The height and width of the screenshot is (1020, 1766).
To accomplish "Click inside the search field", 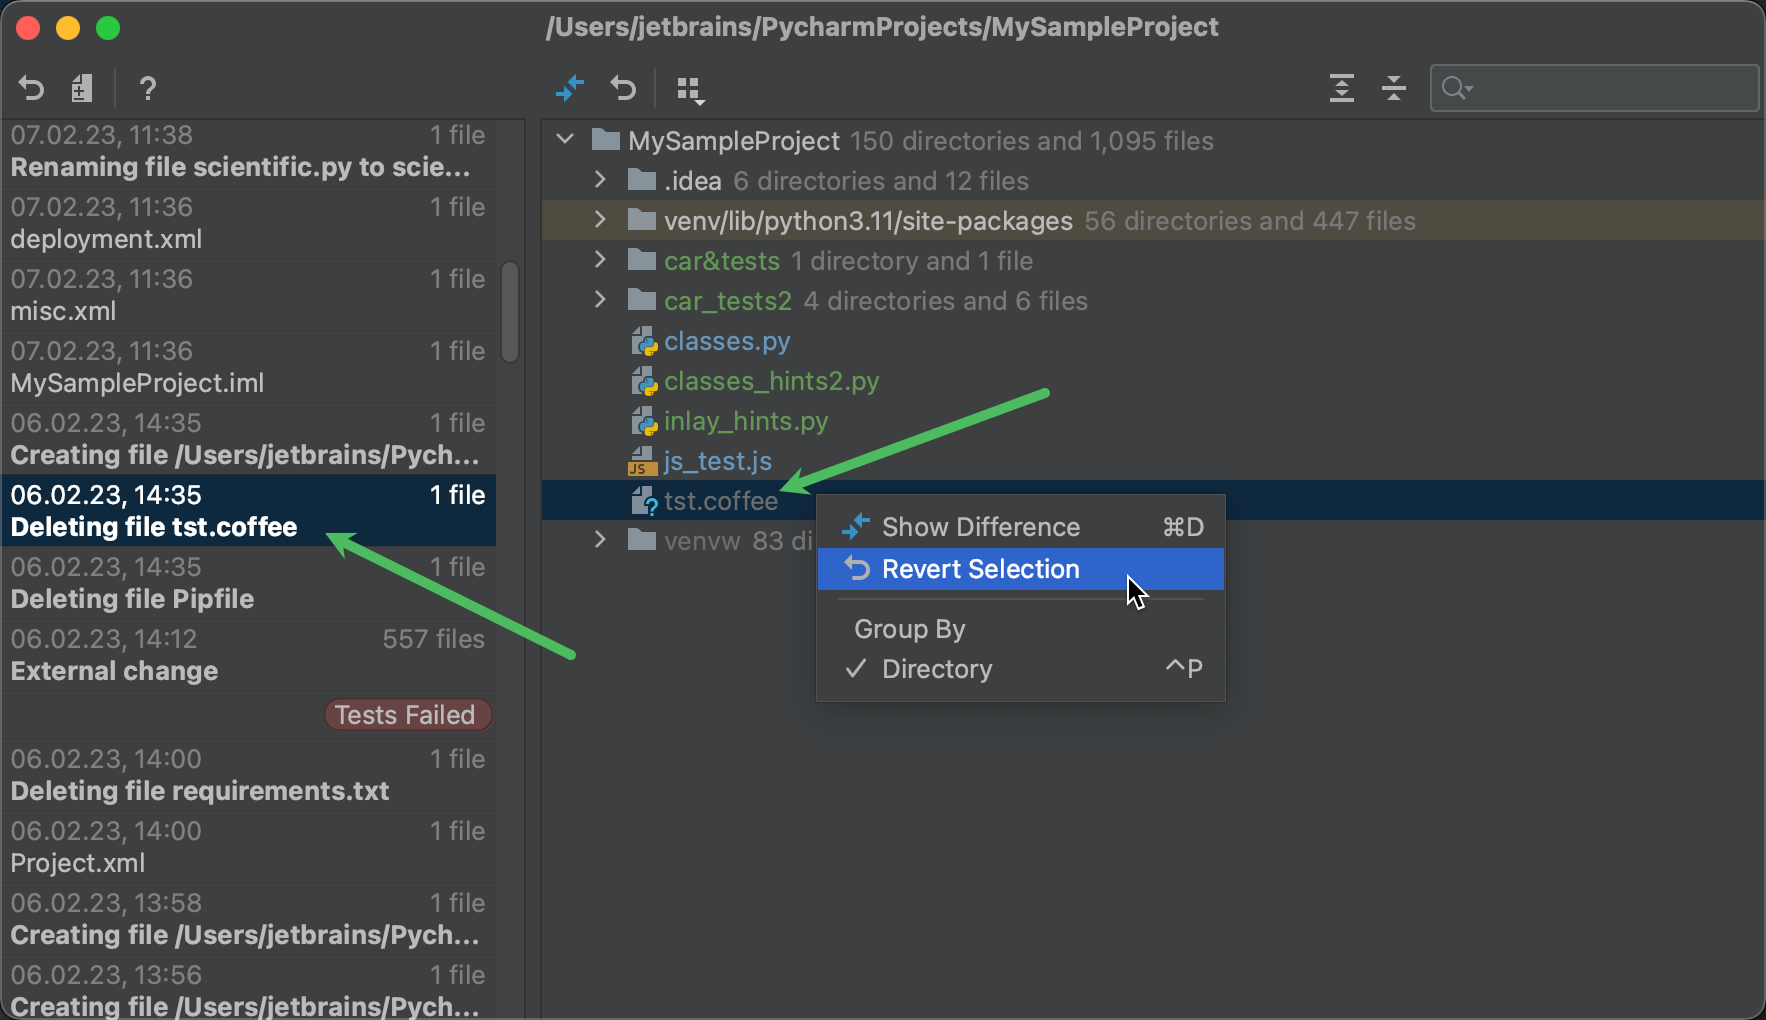I will pos(1600,88).
